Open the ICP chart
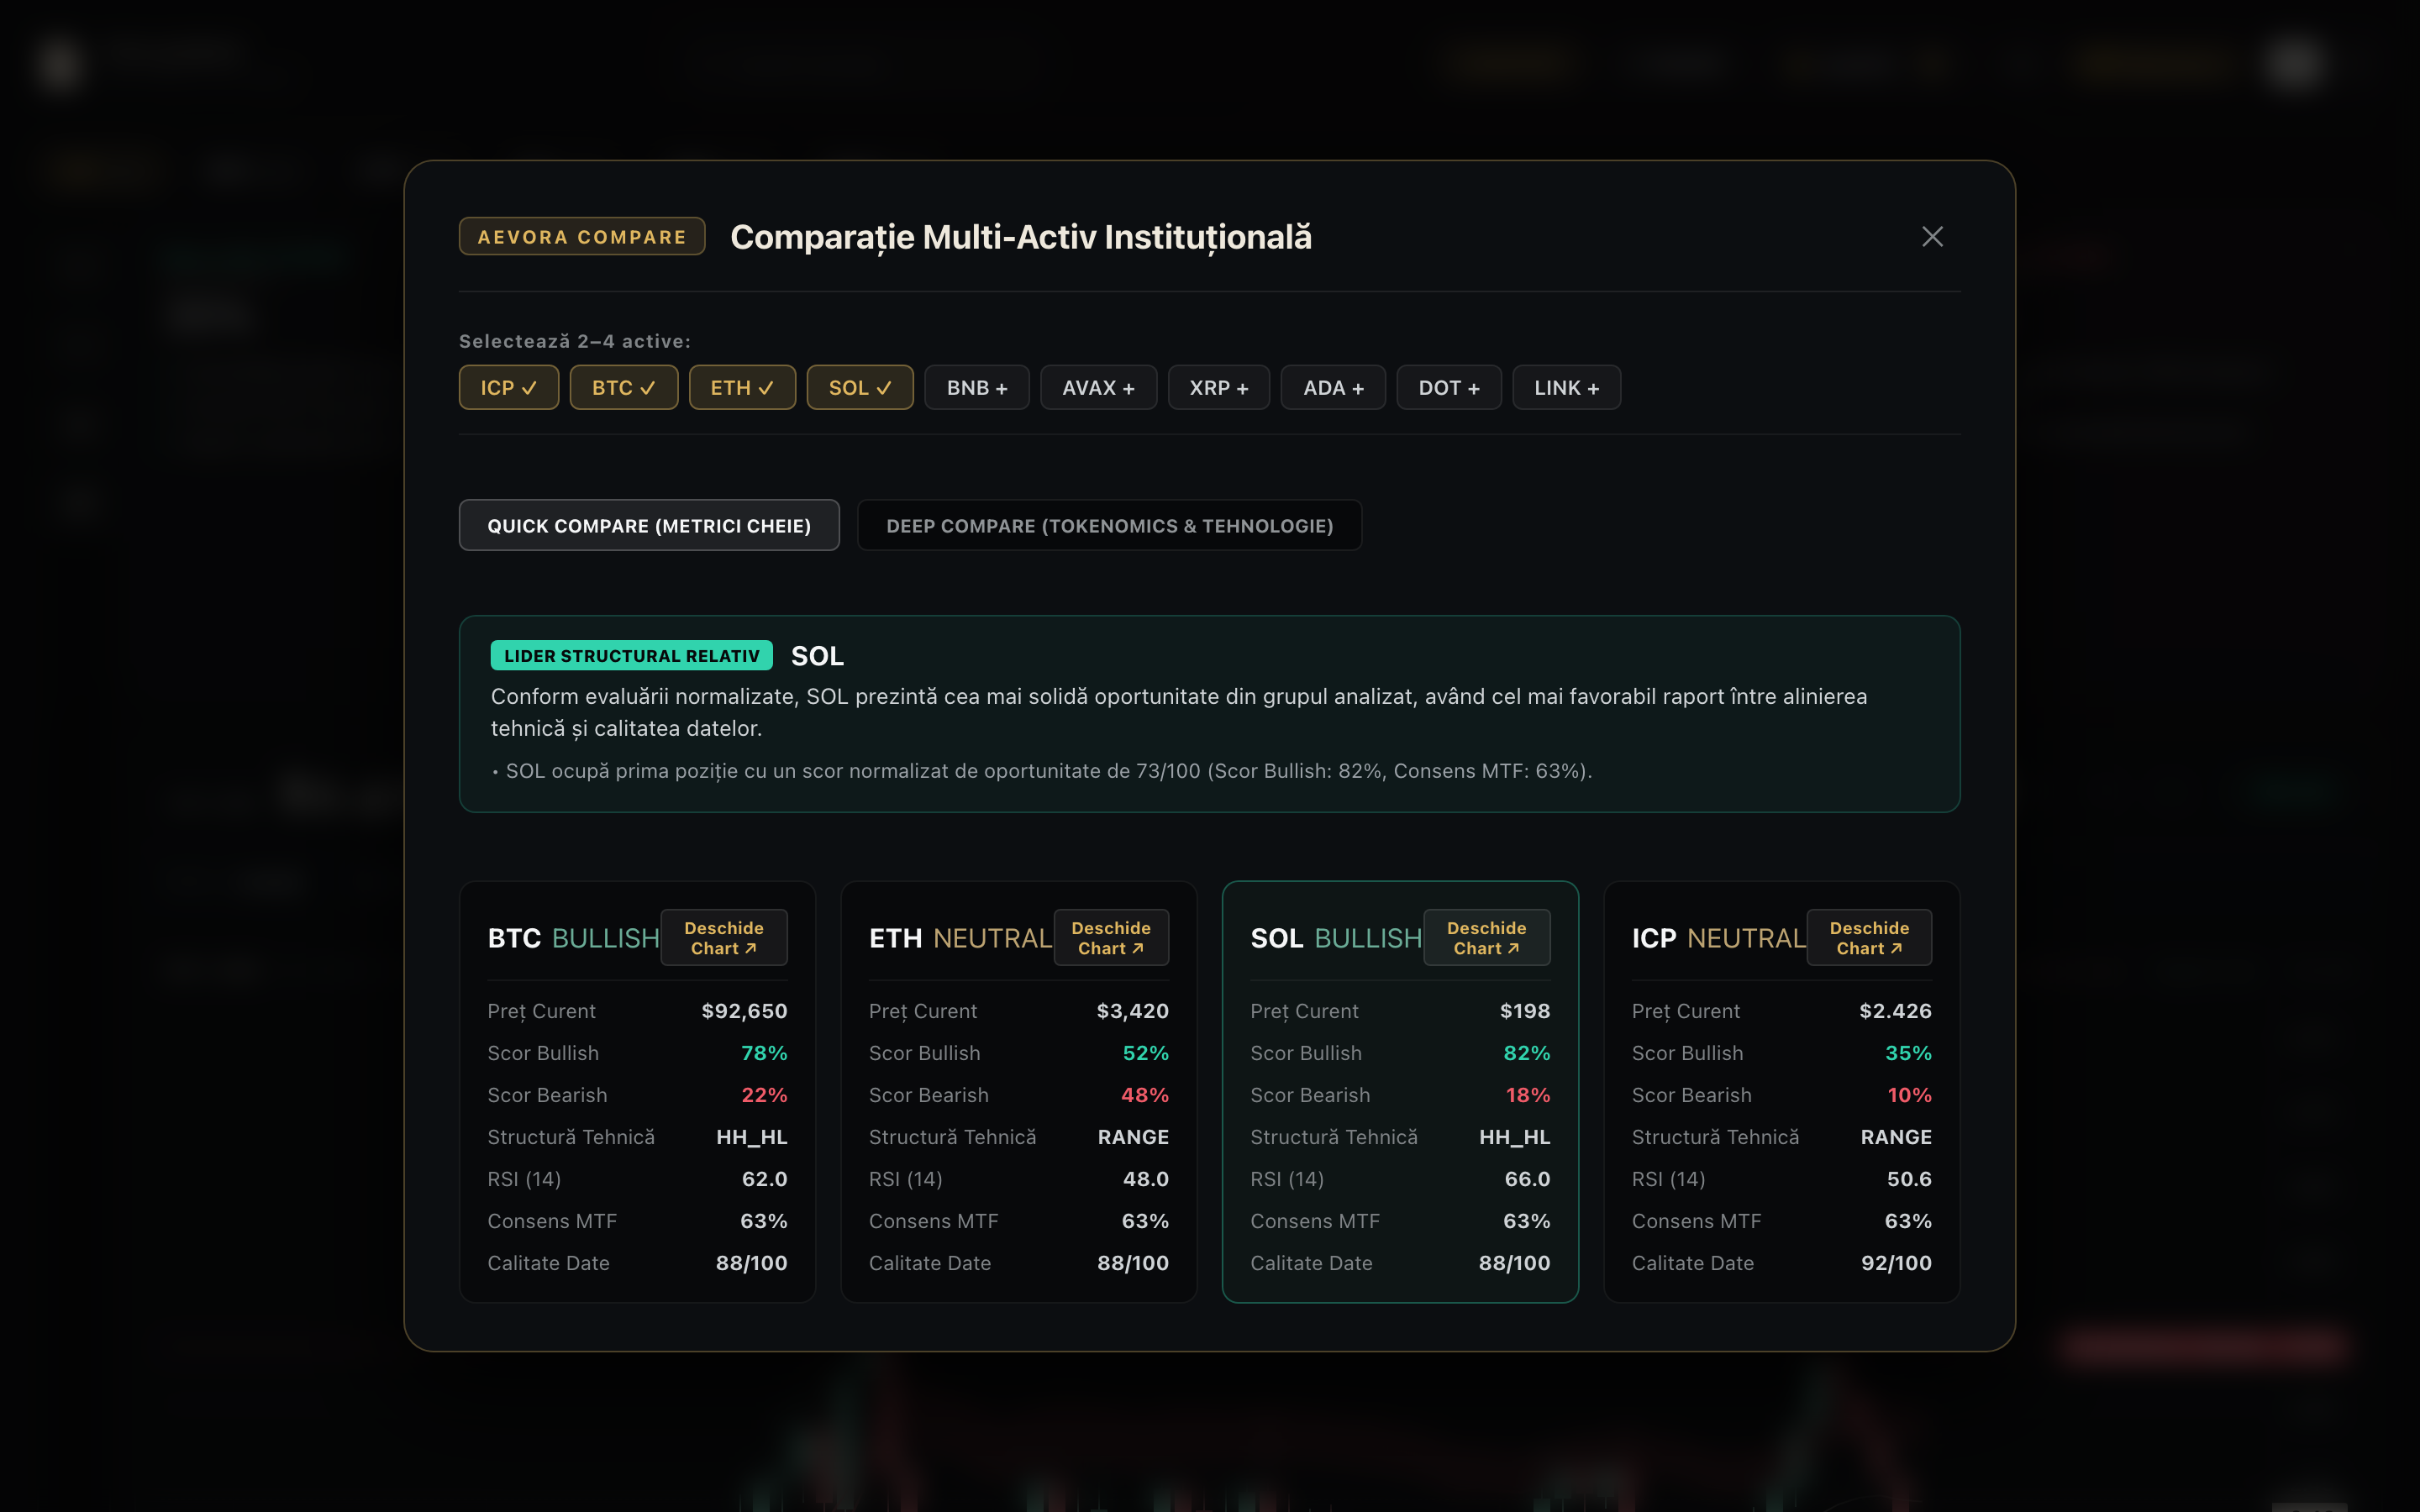The width and height of the screenshot is (2420, 1512). coord(1869,938)
